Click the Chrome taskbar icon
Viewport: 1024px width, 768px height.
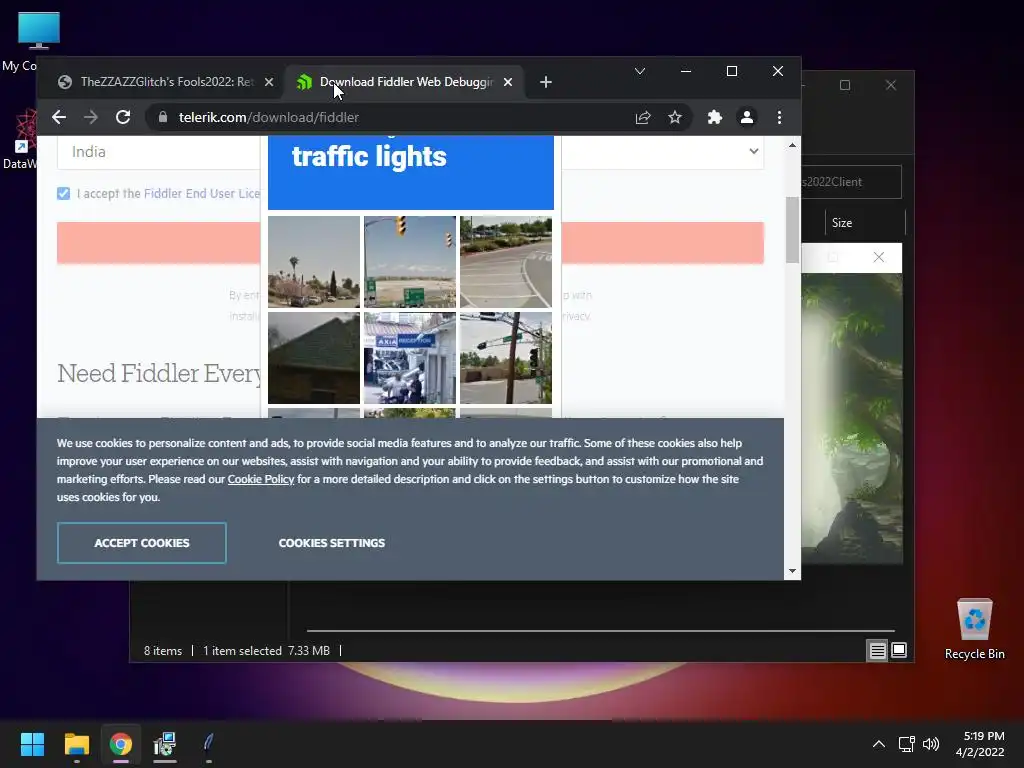click(121, 744)
